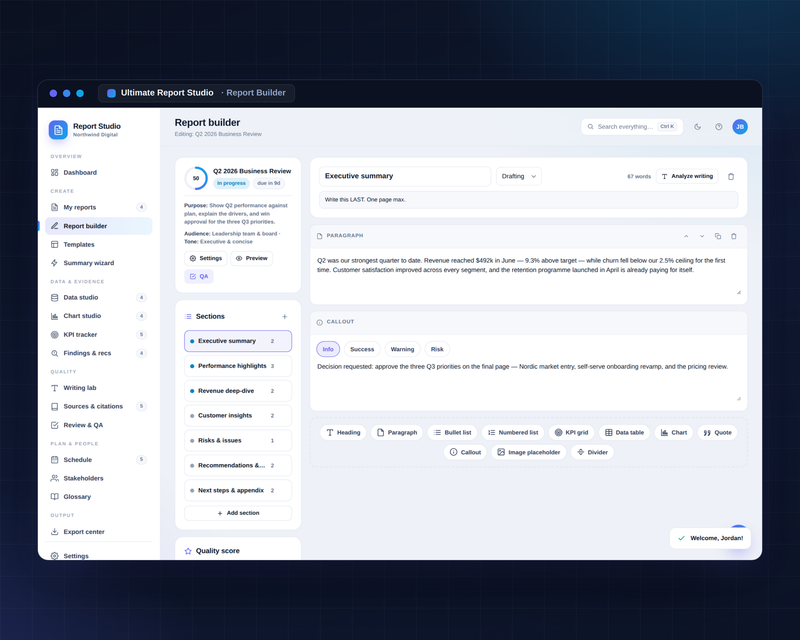This screenshot has width=800, height=640.
Task: Insert an Image placeholder block
Action: tap(529, 452)
